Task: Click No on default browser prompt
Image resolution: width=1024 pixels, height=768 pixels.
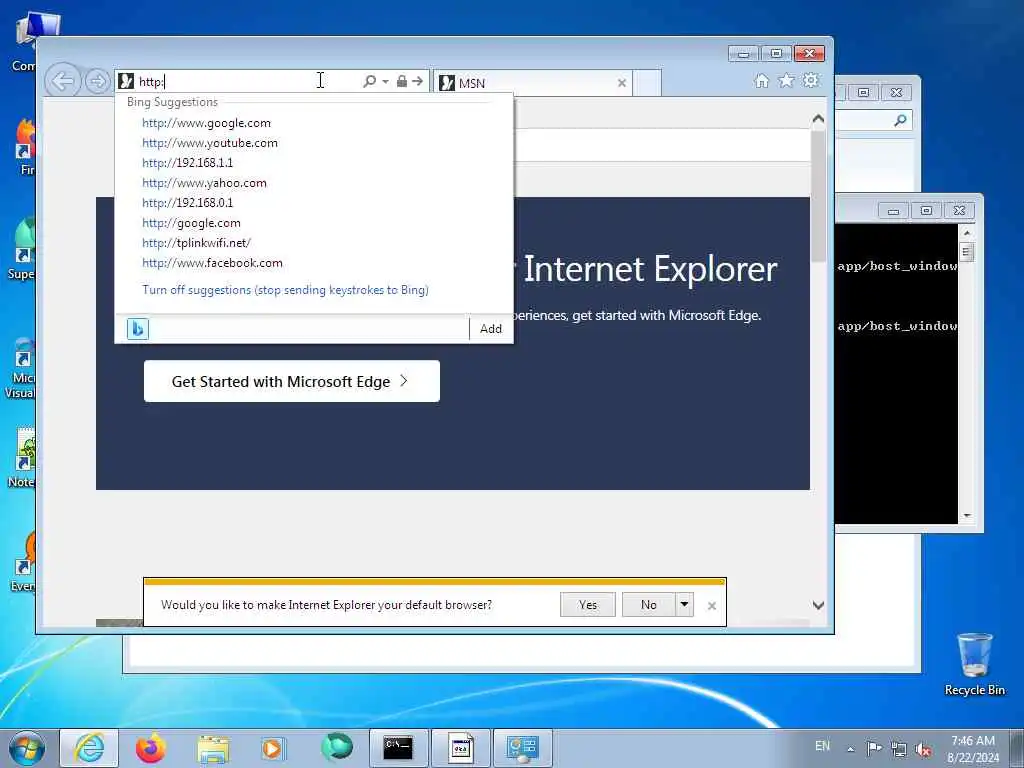Action: [x=648, y=605]
